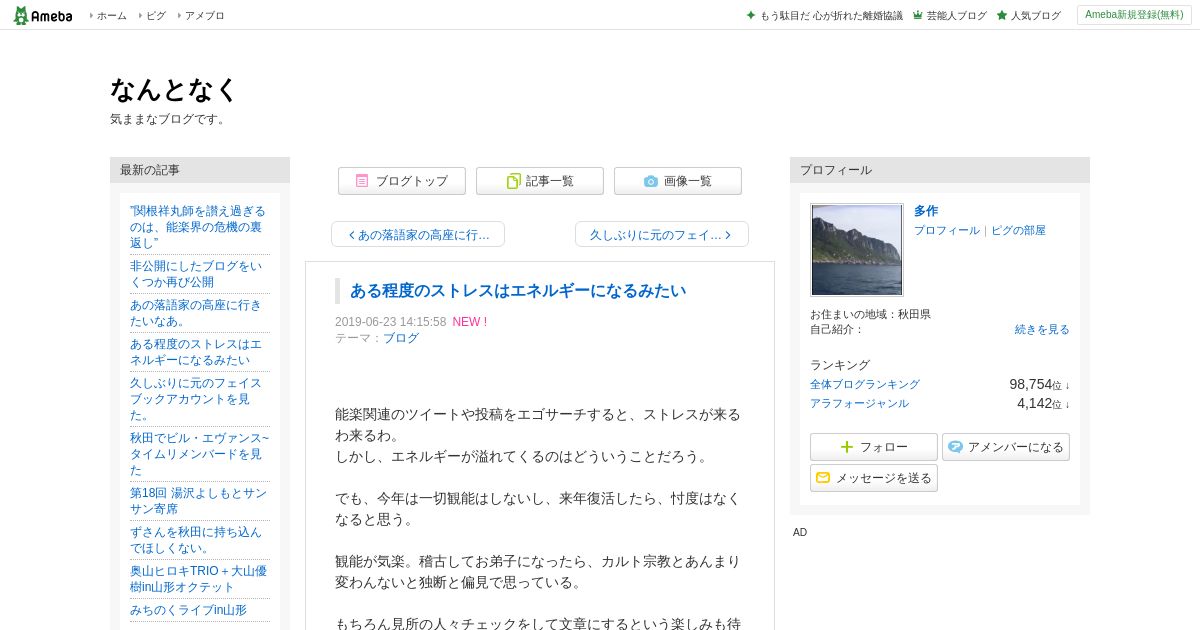This screenshot has width=1200, height=630.
Task: Open the プロフィール link beside the photo
Action: [x=947, y=230]
